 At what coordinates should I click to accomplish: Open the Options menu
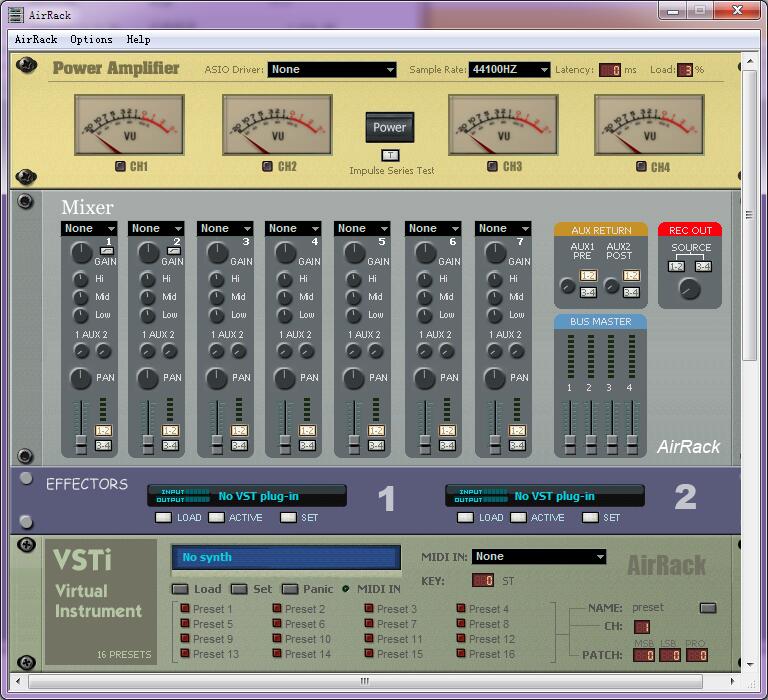click(x=91, y=40)
